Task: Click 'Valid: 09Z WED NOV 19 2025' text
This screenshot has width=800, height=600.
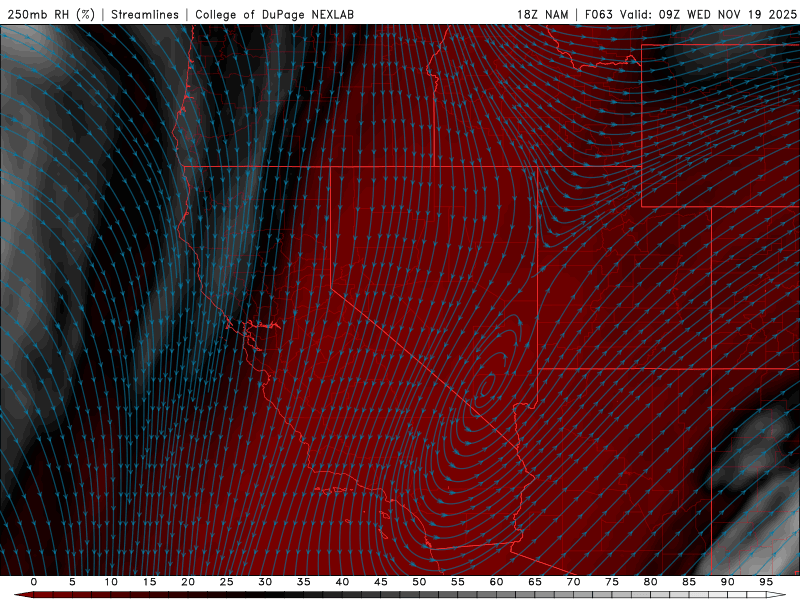Action: click(x=708, y=14)
